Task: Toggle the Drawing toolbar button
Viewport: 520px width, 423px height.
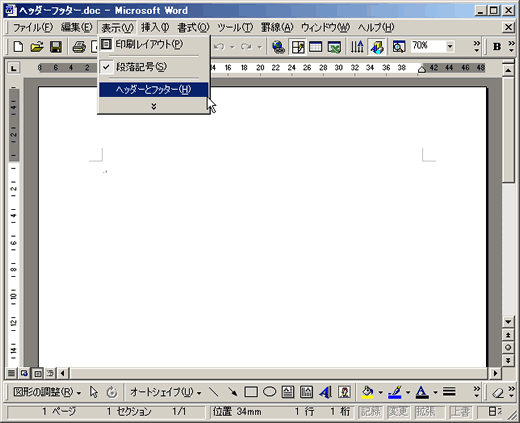Action: click(x=377, y=47)
